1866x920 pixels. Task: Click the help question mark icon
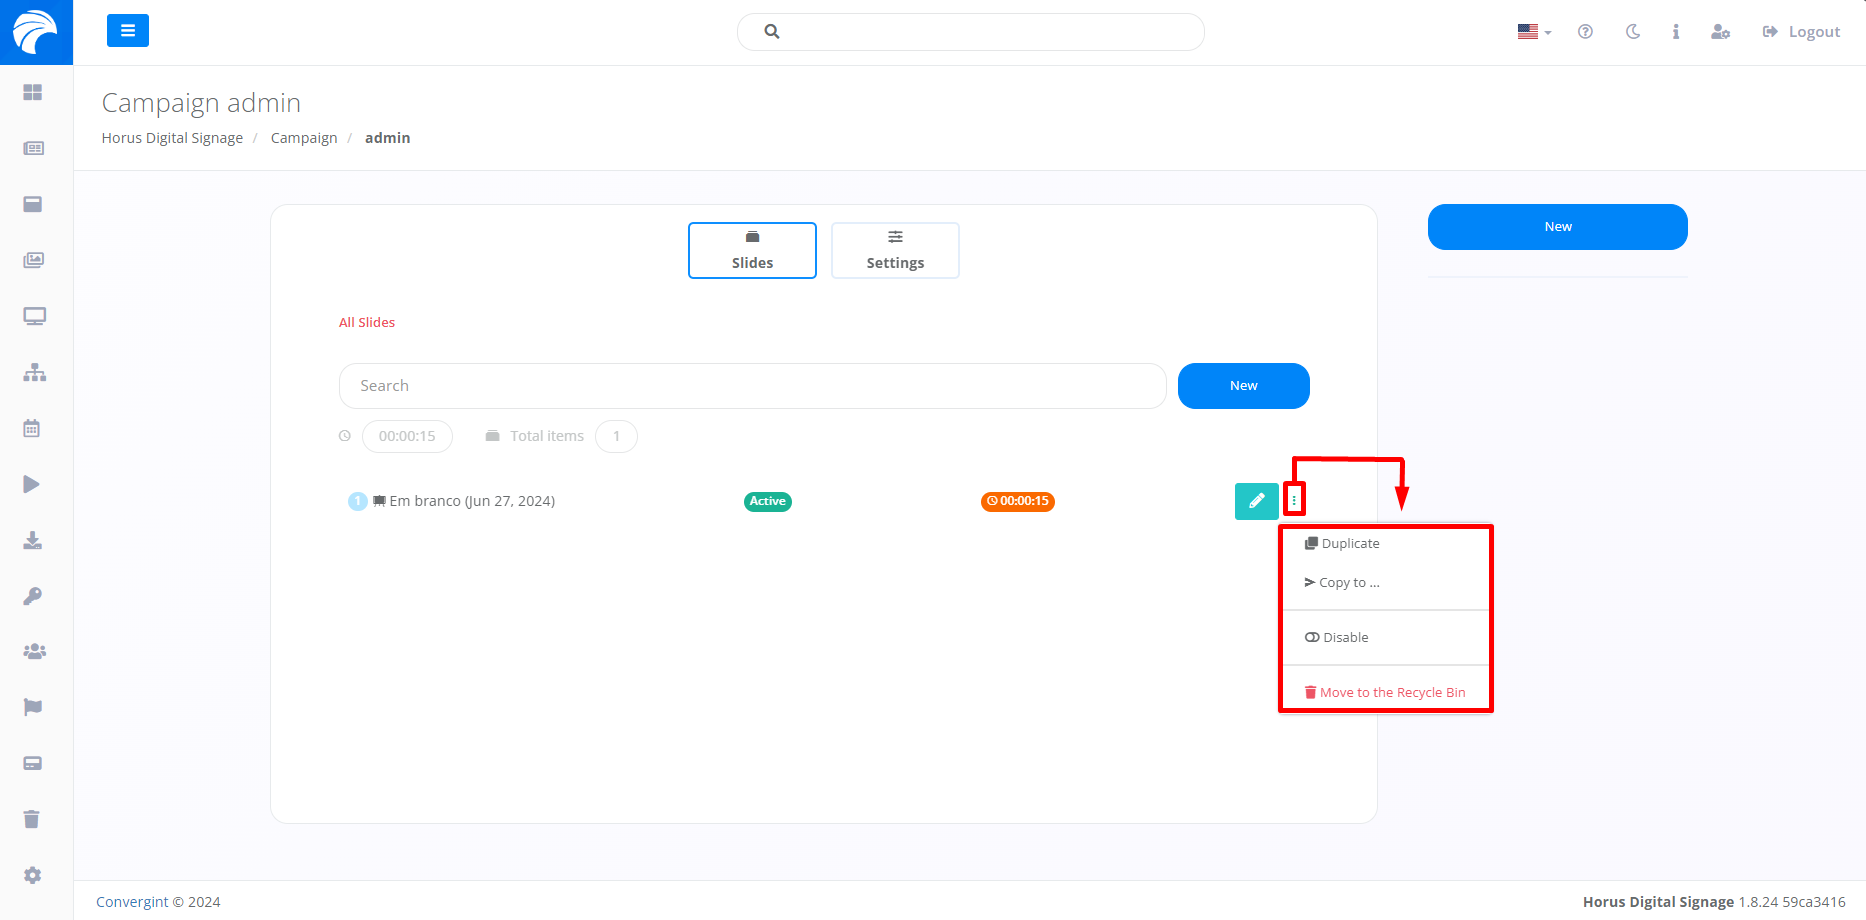(x=1585, y=32)
